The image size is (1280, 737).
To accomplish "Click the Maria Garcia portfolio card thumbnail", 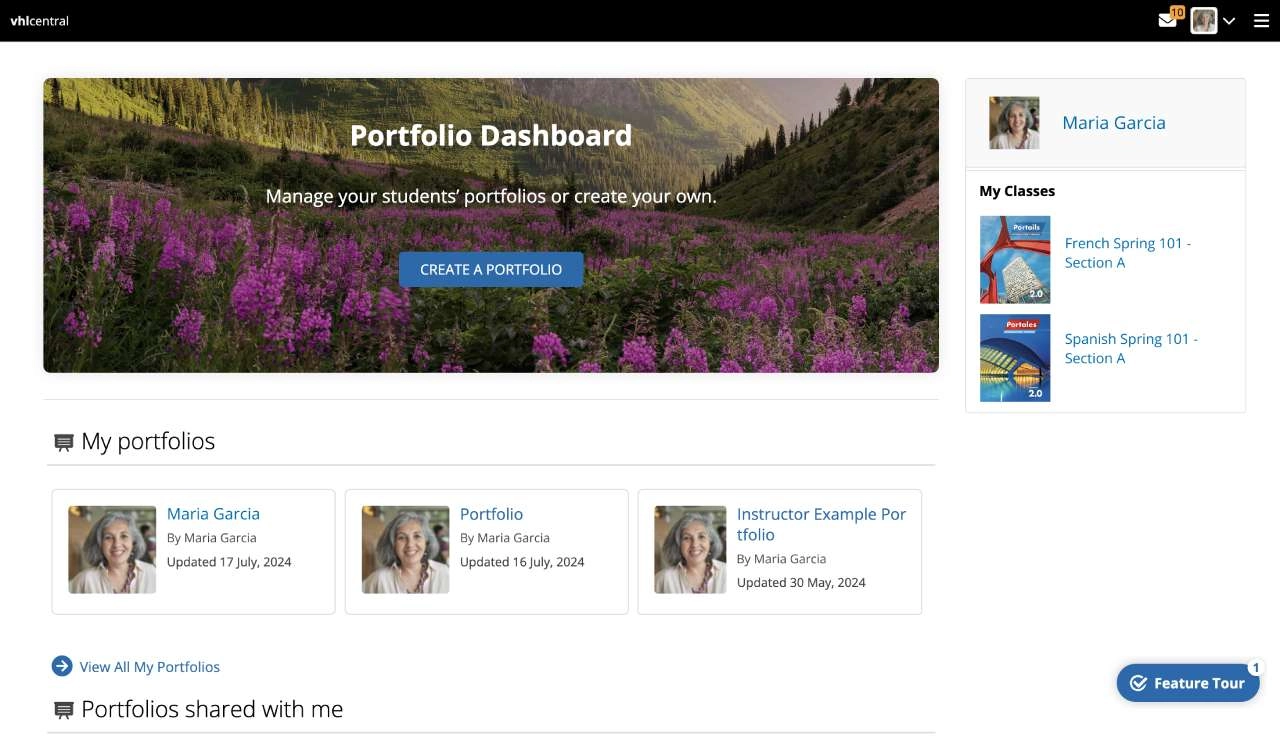I will click(x=112, y=549).
